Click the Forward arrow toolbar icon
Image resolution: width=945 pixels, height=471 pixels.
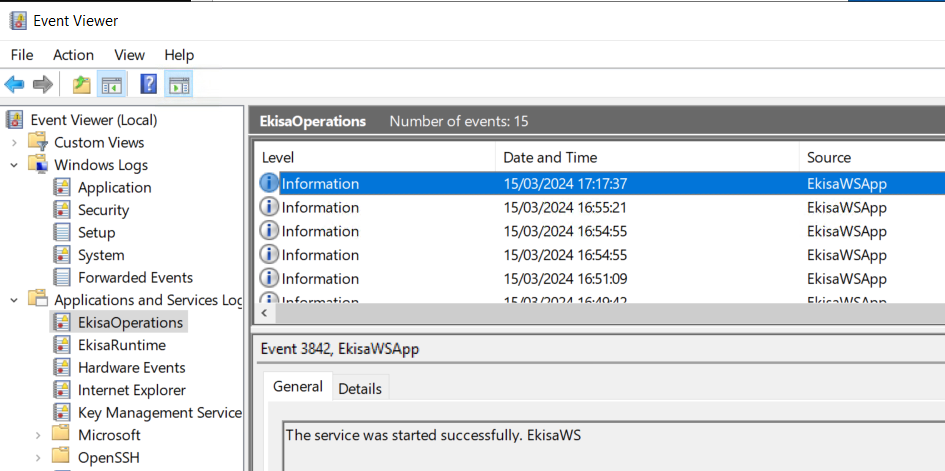43,85
